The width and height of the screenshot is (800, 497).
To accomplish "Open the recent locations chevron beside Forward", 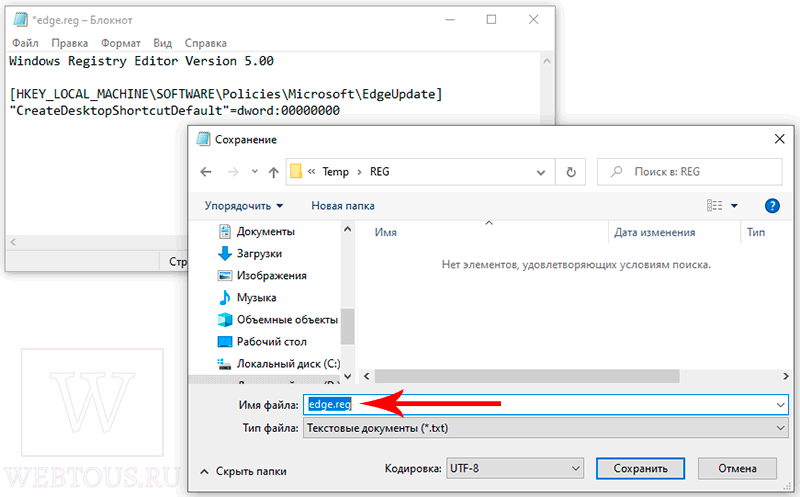I will 255,171.
